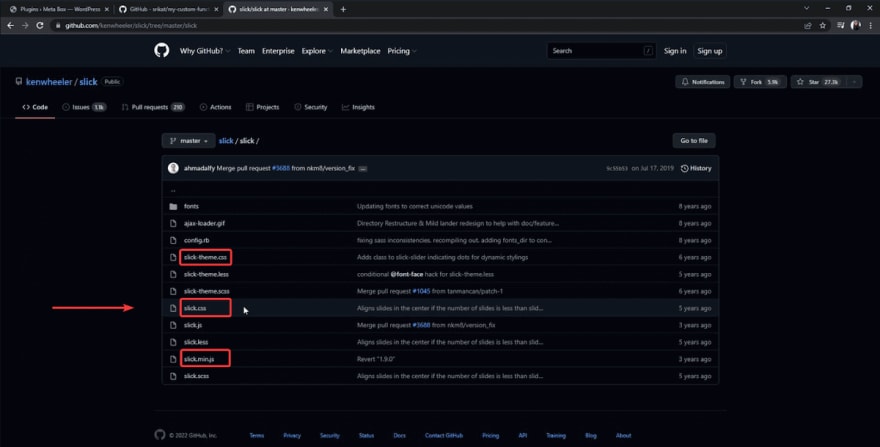Viewport: 880px width, 447px height.
Task: Click the browser back arrow
Action: point(10,25)
